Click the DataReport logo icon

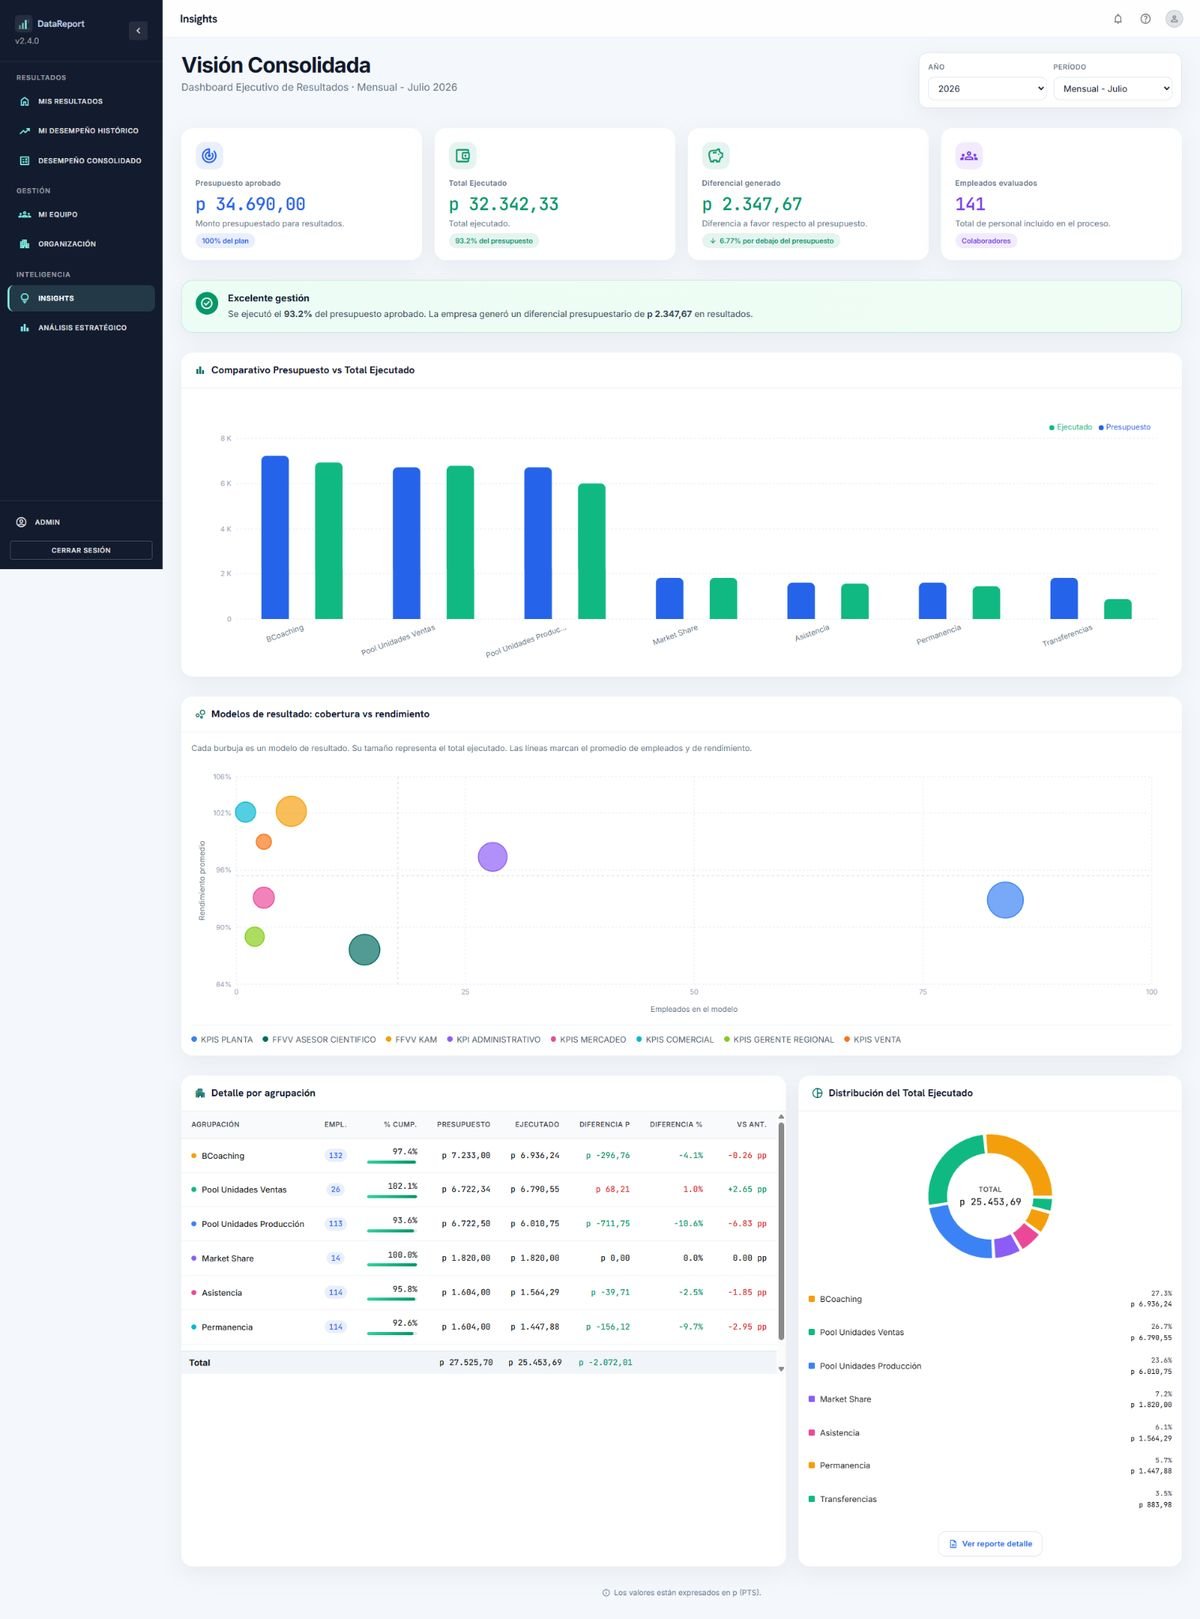point(23,23)
